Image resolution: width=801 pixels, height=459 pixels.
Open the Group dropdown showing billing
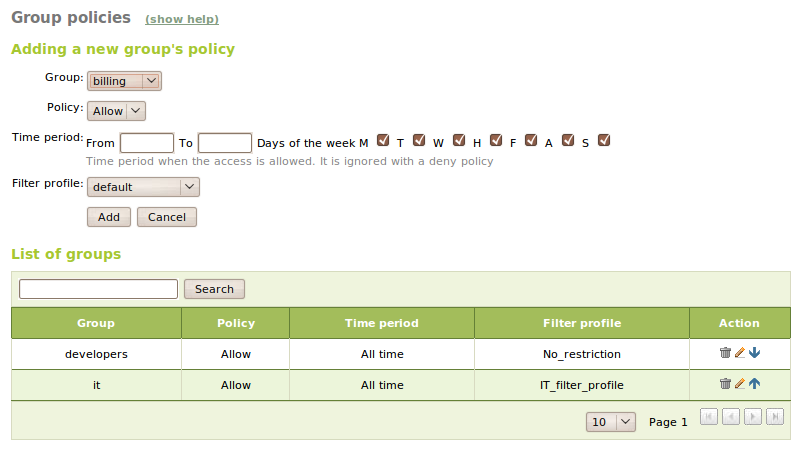point(125,81)
